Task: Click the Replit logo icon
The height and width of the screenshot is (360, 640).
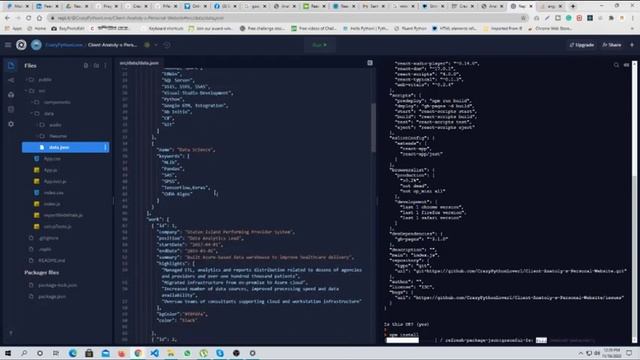Action: click(21, 45)
